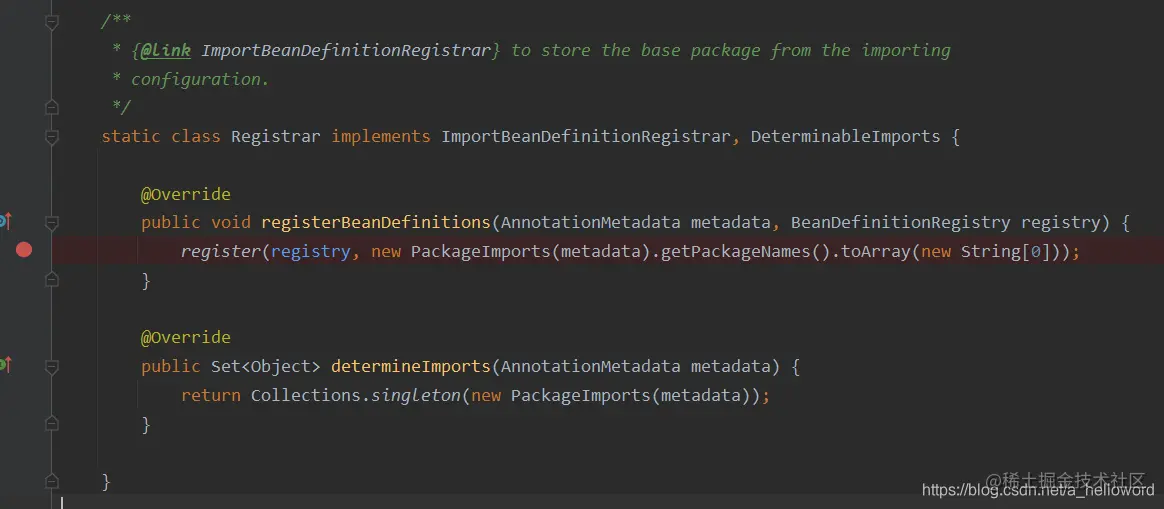The height and width of the screenshot is (509, 1164).
Task: Click the determineImports method name
Action: pyautogui.click(x=411, y=367)
